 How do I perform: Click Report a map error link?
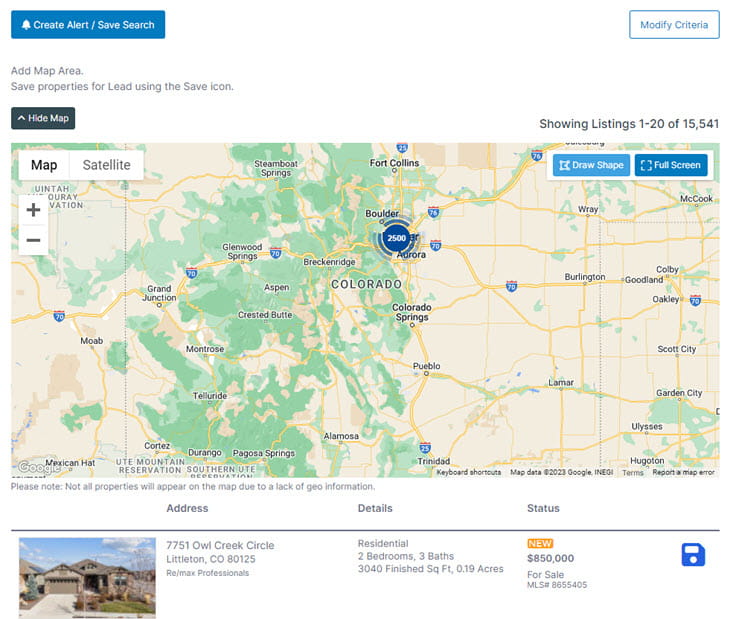[683, 472]
